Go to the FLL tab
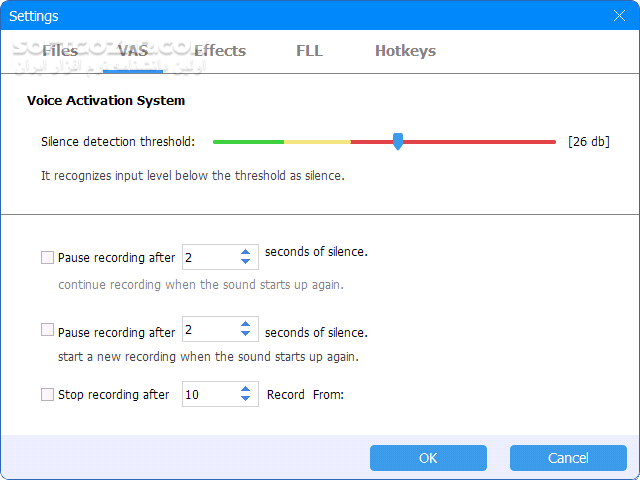The width and height of the screenshot is (640, 480). click(309, 51)
